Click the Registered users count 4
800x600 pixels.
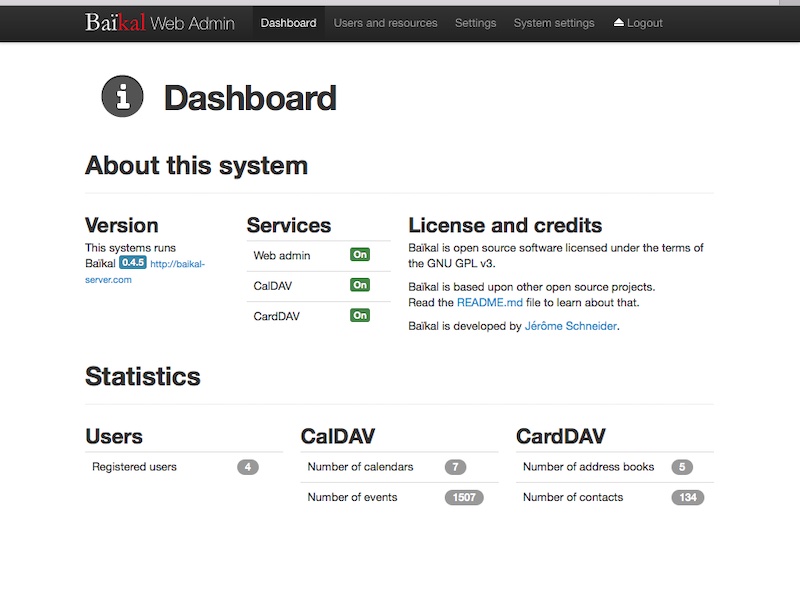247,467
